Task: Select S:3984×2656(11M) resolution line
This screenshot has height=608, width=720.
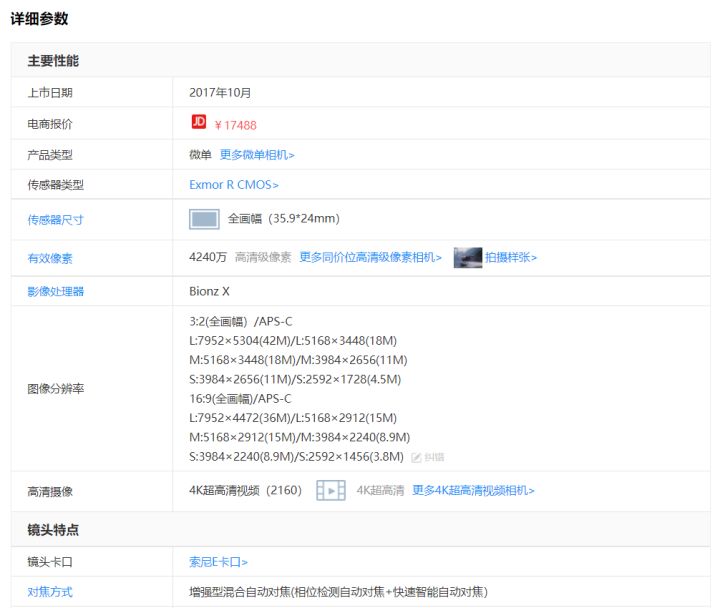Action: pyautogui.click(x=295, y=379)
